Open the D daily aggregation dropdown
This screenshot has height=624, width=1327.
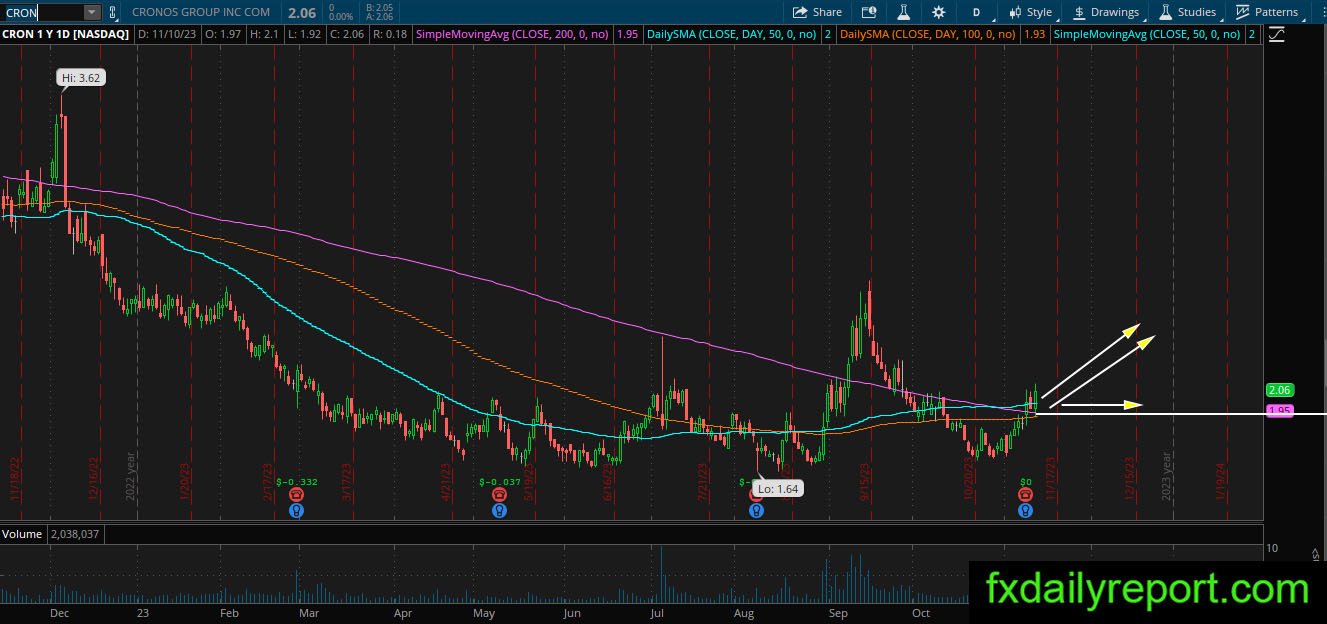pyautogui.click(x=976, y=12)
